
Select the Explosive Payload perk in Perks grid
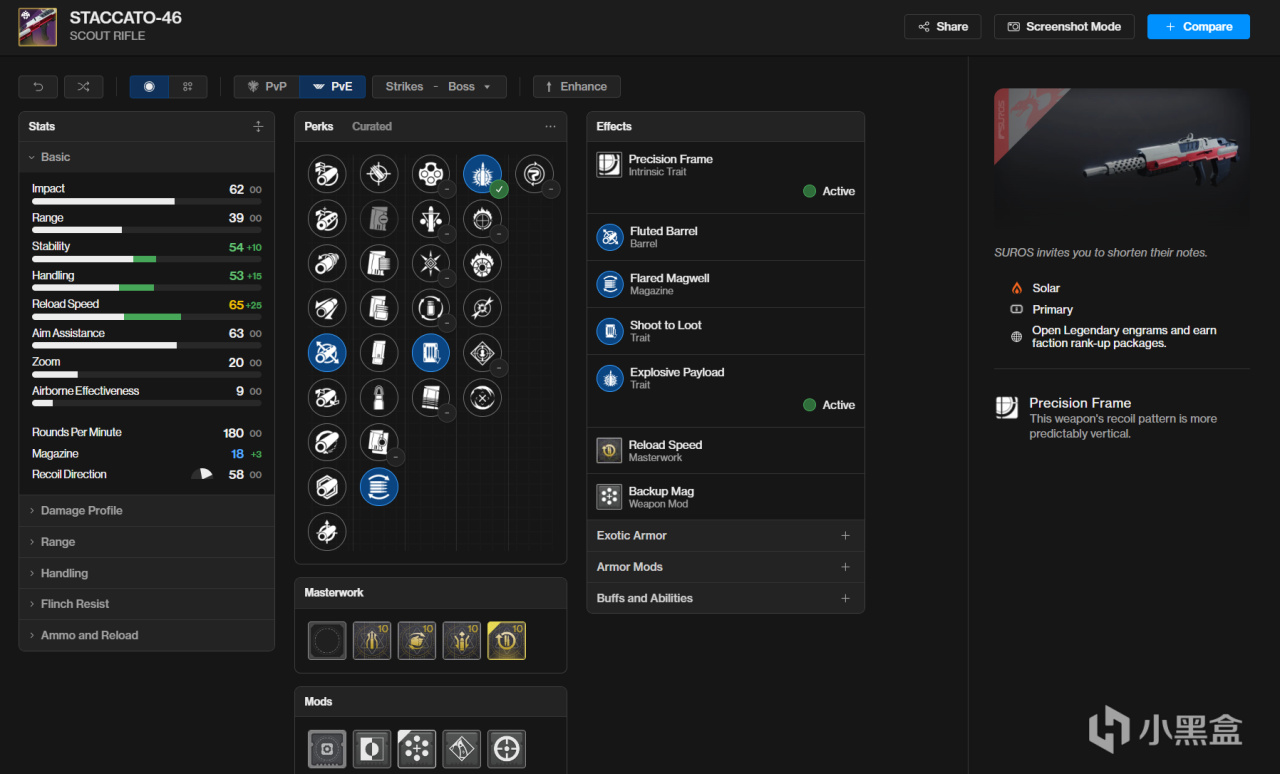click(x=483, y=174)
